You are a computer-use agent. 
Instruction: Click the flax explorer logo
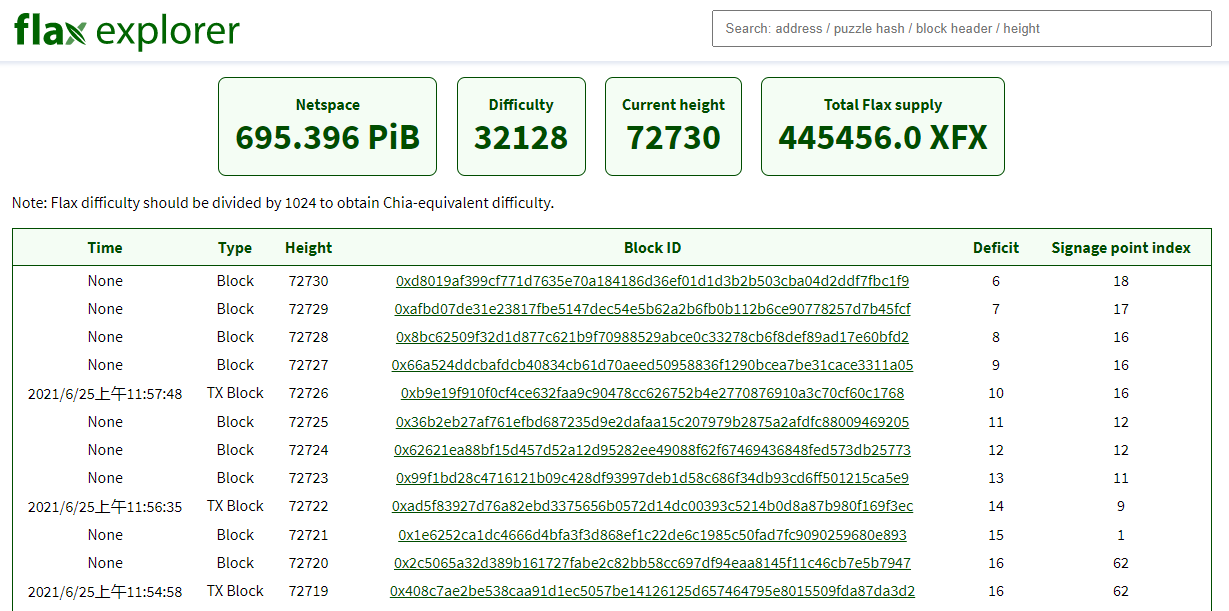point(127,32)
